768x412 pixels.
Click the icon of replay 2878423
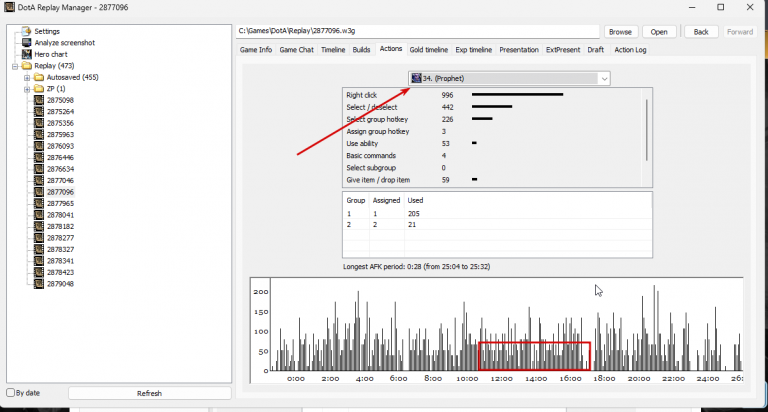click(x=39, y=272)
